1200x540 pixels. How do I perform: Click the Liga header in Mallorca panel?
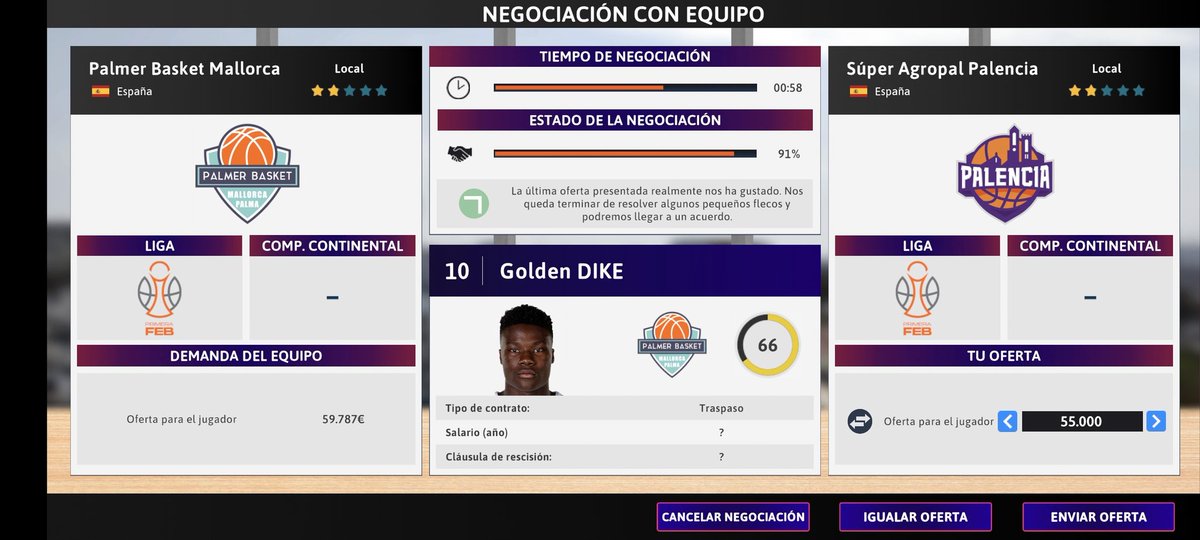(160, 246)
